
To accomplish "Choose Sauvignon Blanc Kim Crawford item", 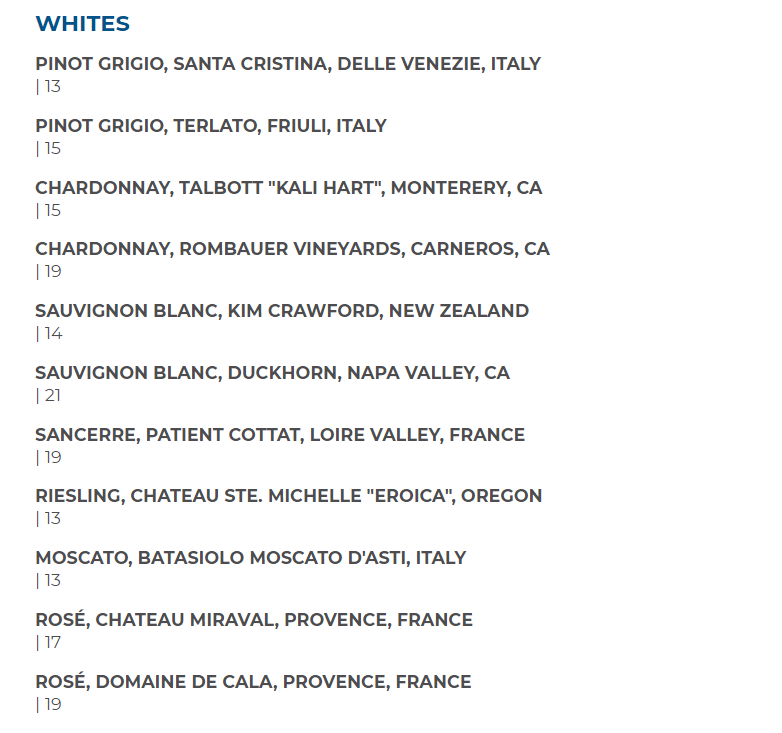I will pyautogui.click(x=281, y=311).
